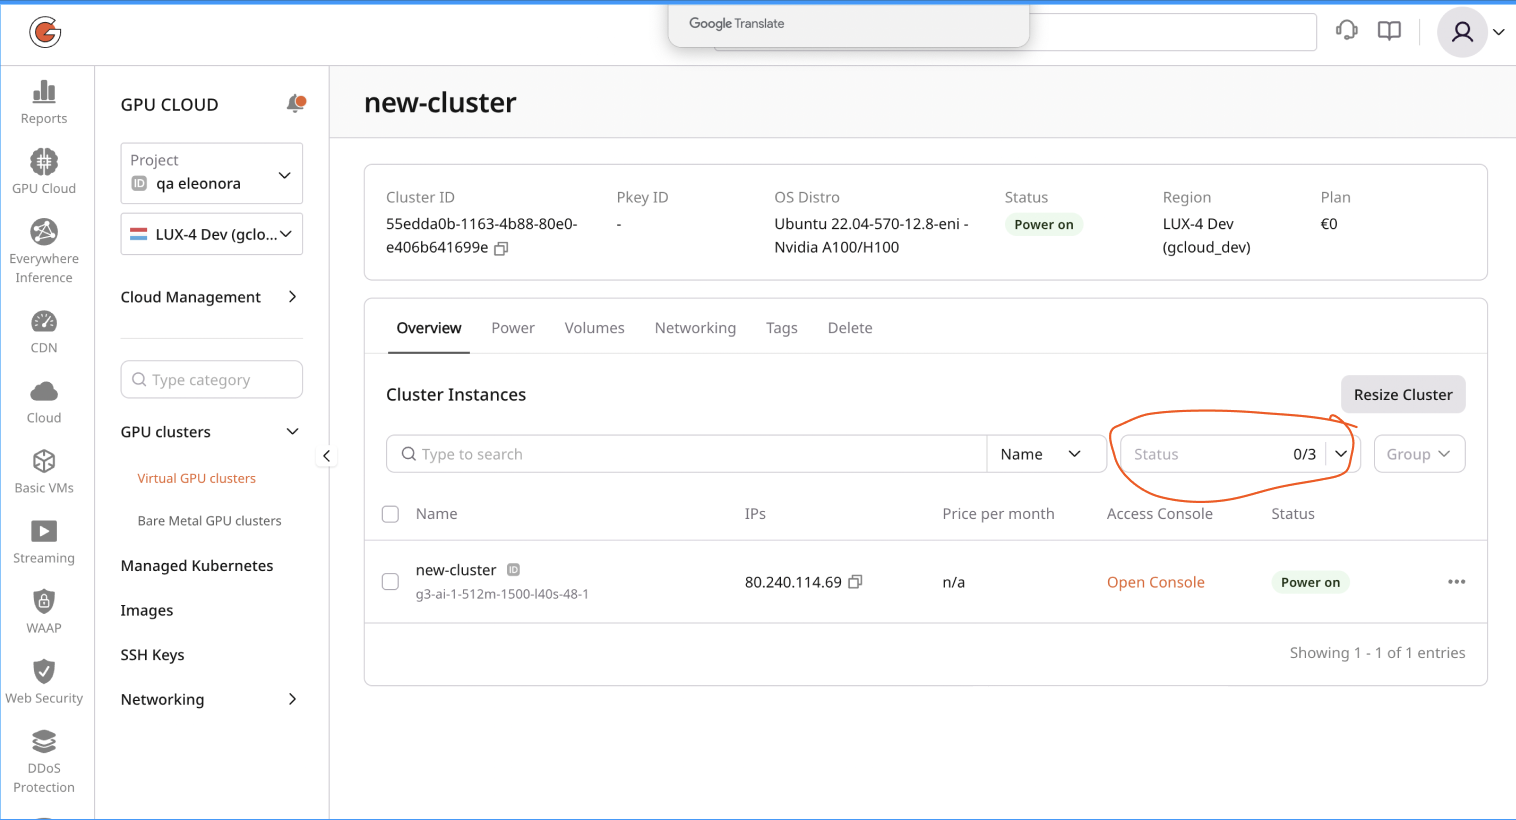This screenshot has height=820, width=1516.
Task: Select the GPU Cloud sidebar icon
Action: click(43, 168)
